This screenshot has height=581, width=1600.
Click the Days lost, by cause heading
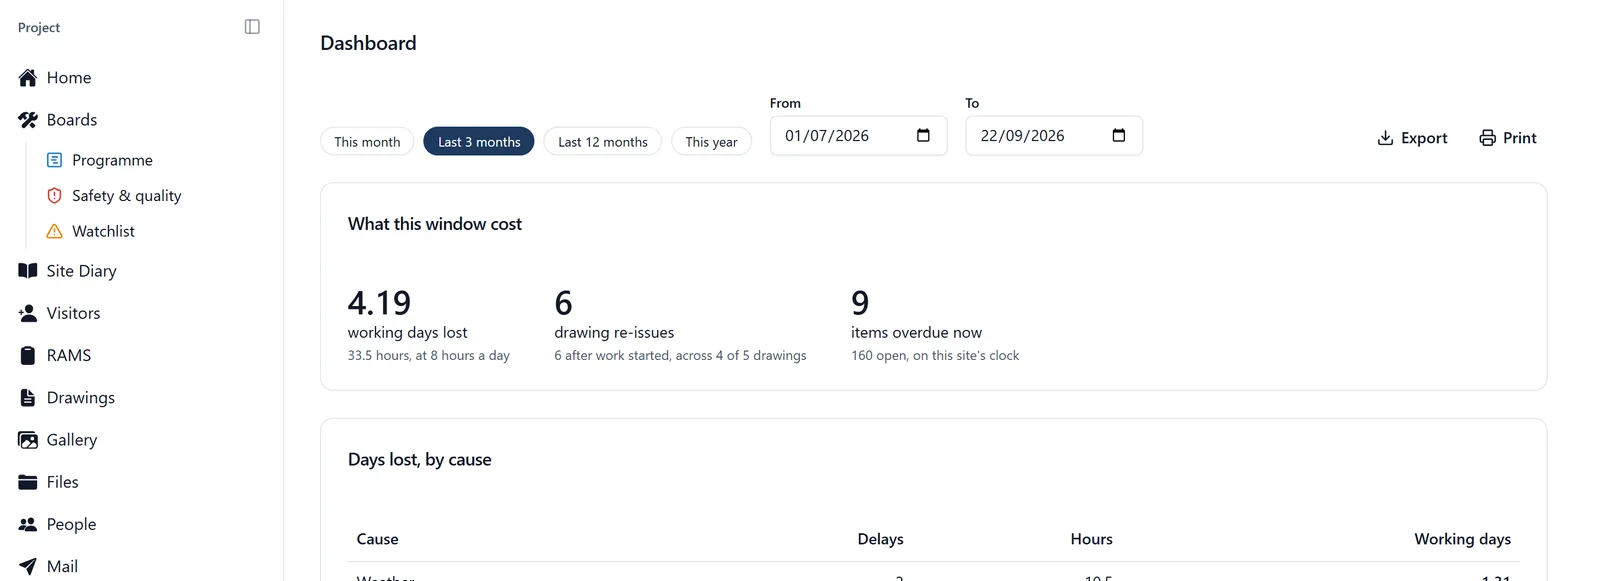(420, 460)
